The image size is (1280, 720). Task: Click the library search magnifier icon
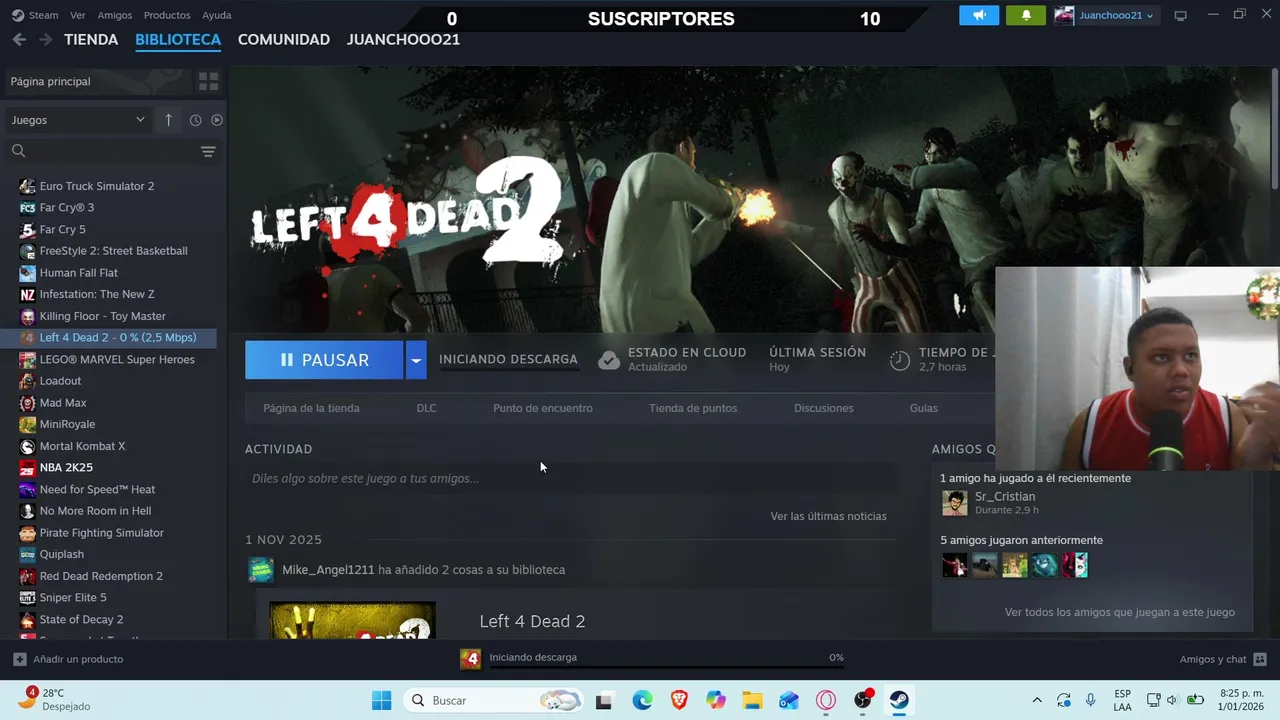tap(18, 151)
